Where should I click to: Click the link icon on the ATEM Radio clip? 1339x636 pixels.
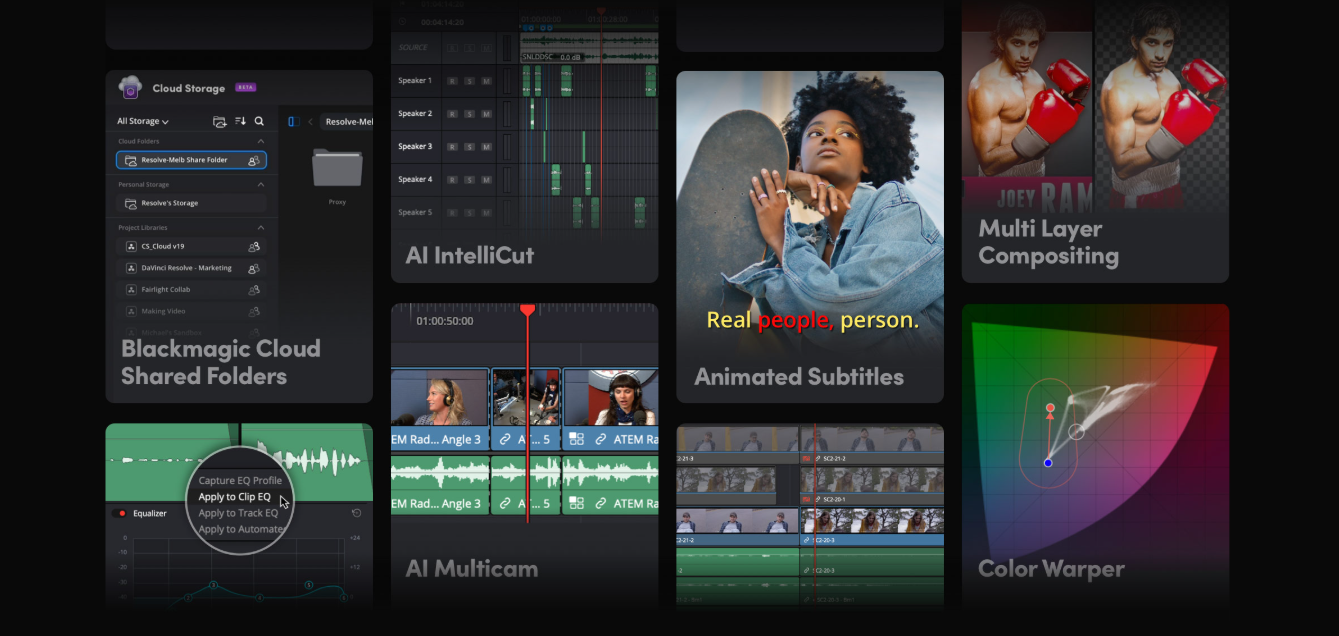pos(601,439)
